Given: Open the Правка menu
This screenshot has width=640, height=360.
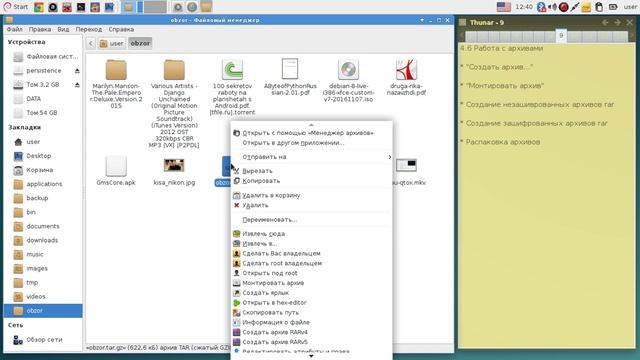Looking at the screenshot, I should (40, 29).
